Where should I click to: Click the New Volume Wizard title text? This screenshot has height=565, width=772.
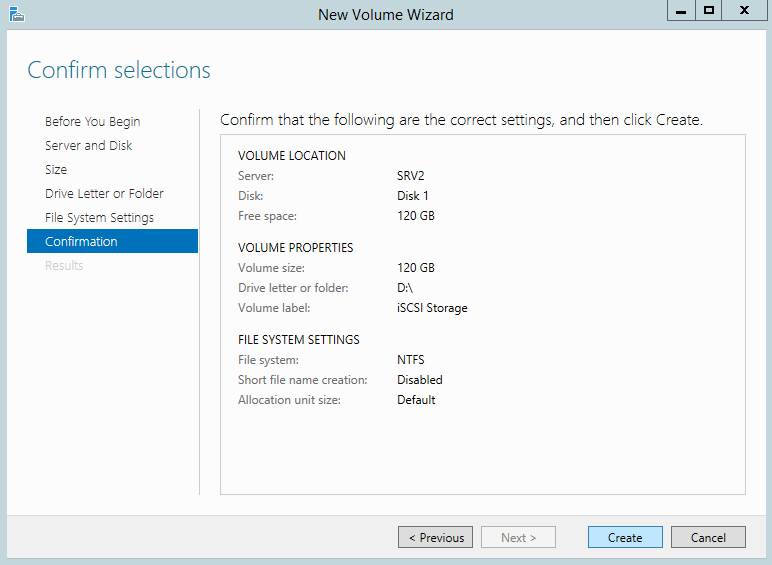point(385,15)
